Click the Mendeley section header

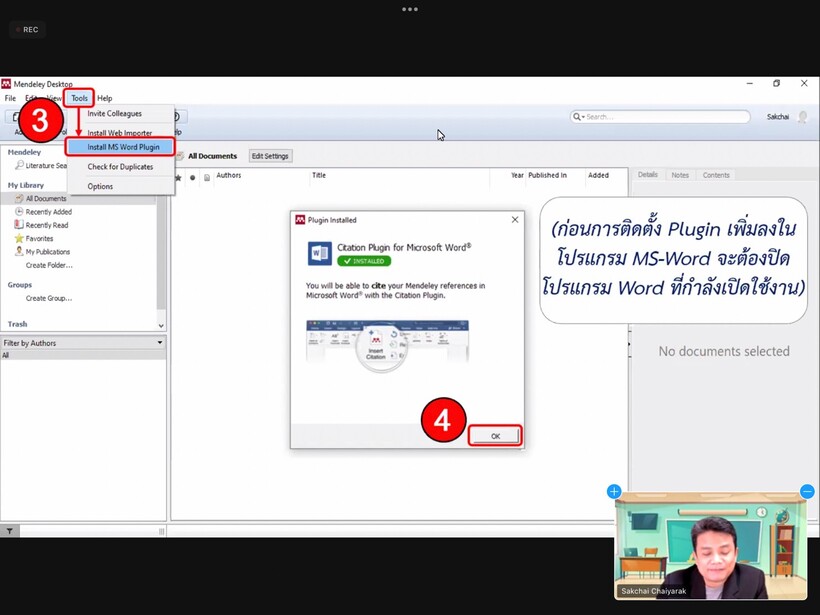tap(24, 152)
